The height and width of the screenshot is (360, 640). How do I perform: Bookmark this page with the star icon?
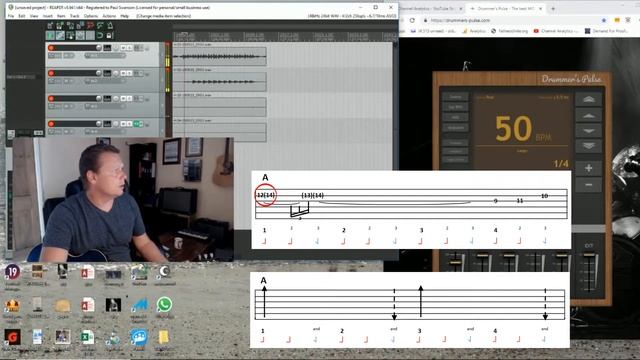604,20
